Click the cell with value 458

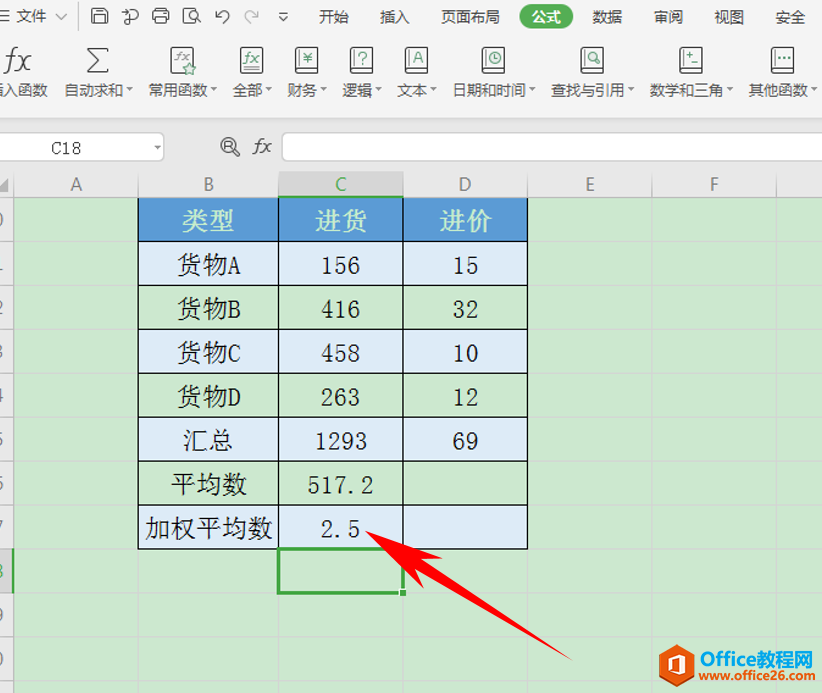(x=341, y=352)
